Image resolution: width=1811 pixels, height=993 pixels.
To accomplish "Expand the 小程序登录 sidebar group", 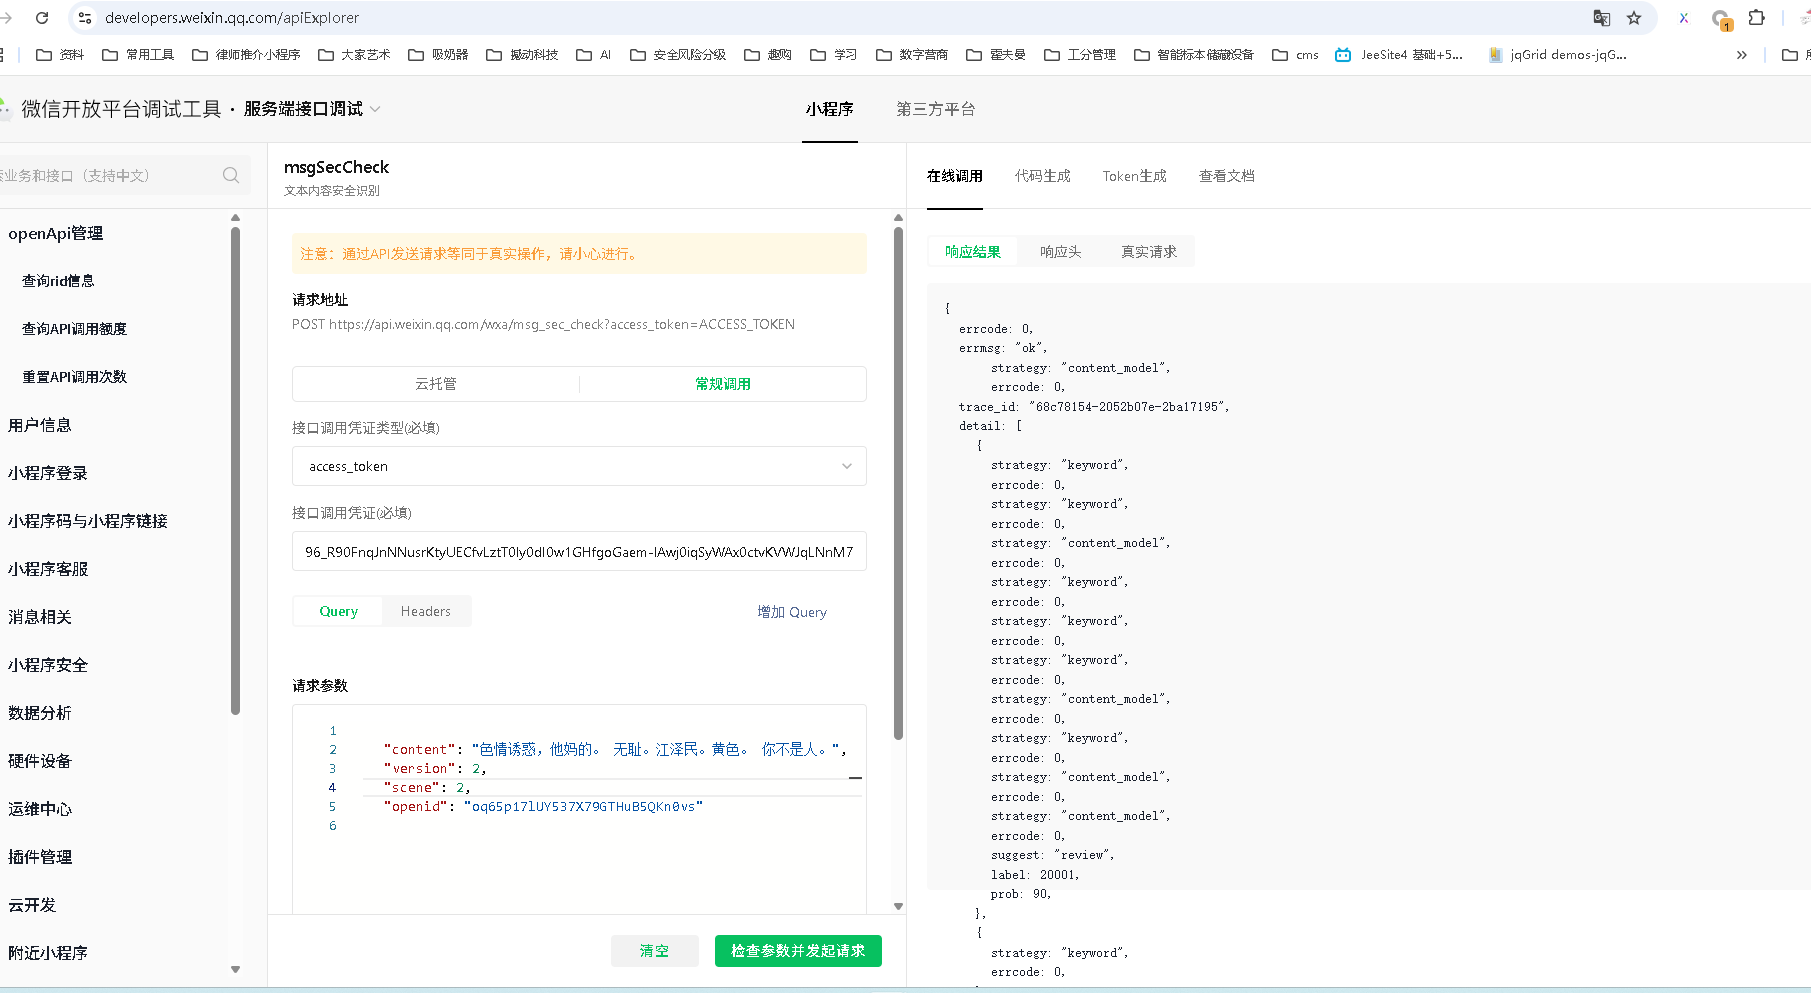I will (x=48, y=473).
